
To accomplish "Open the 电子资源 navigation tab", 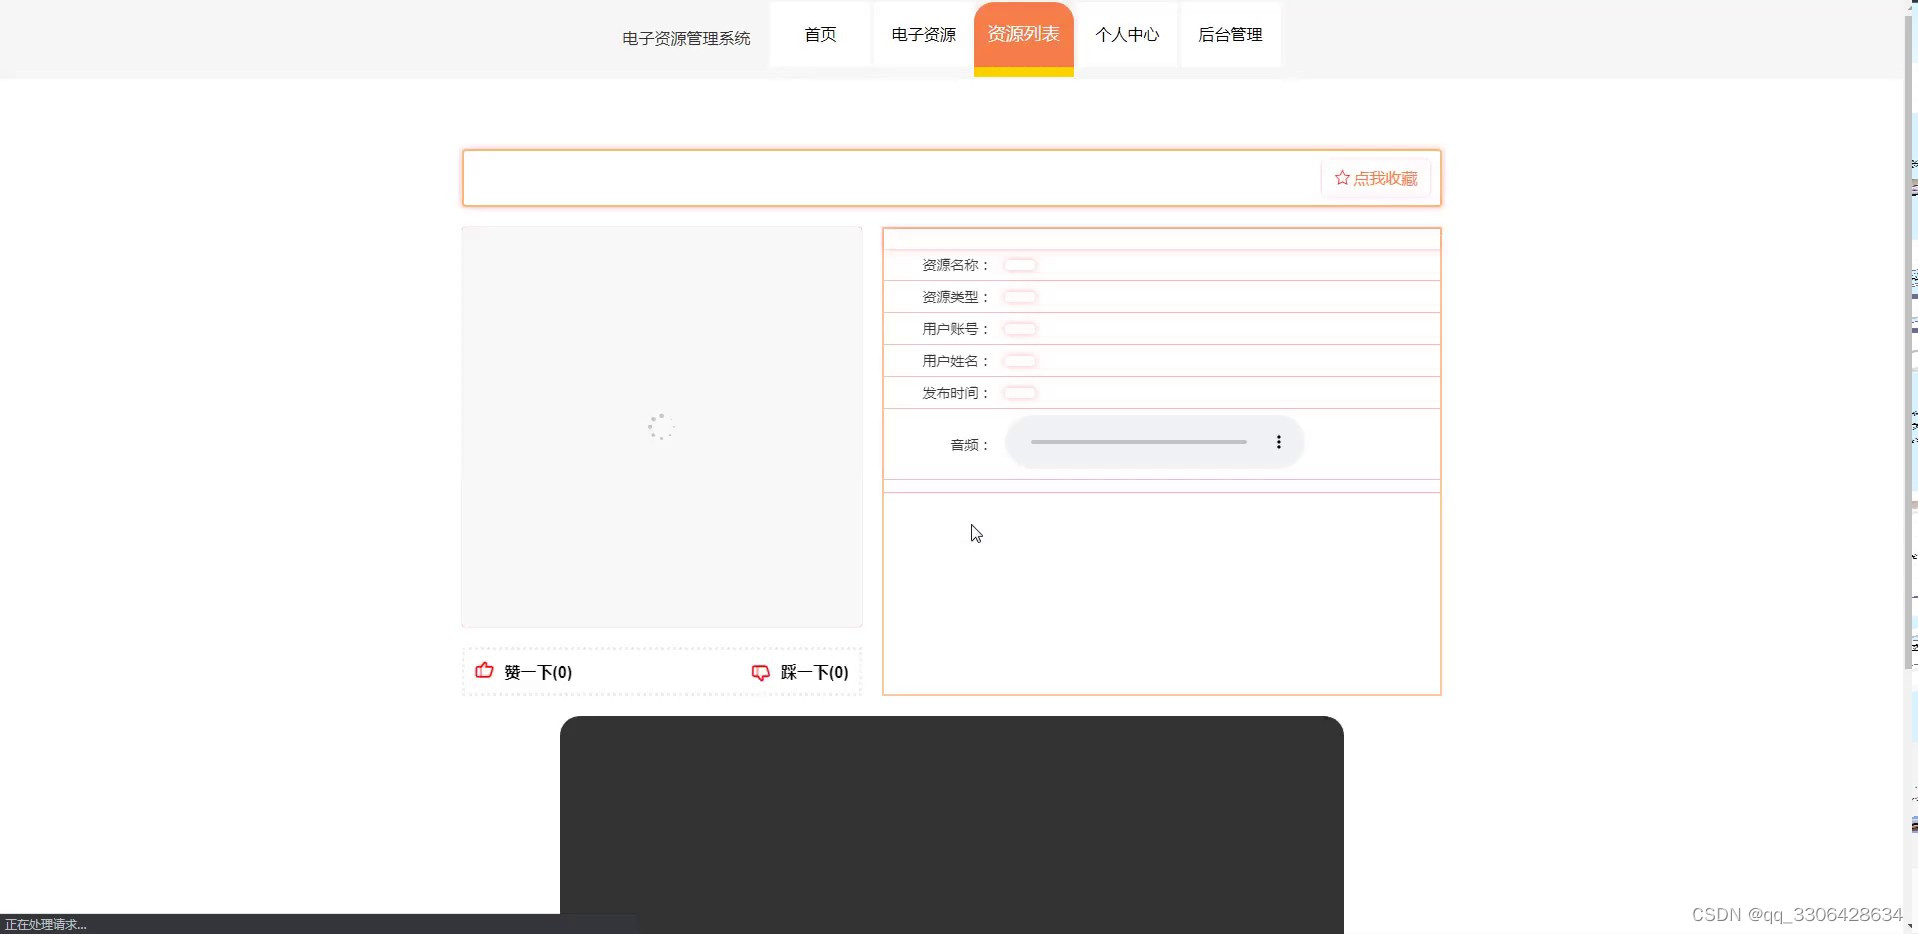I will 923,35.
